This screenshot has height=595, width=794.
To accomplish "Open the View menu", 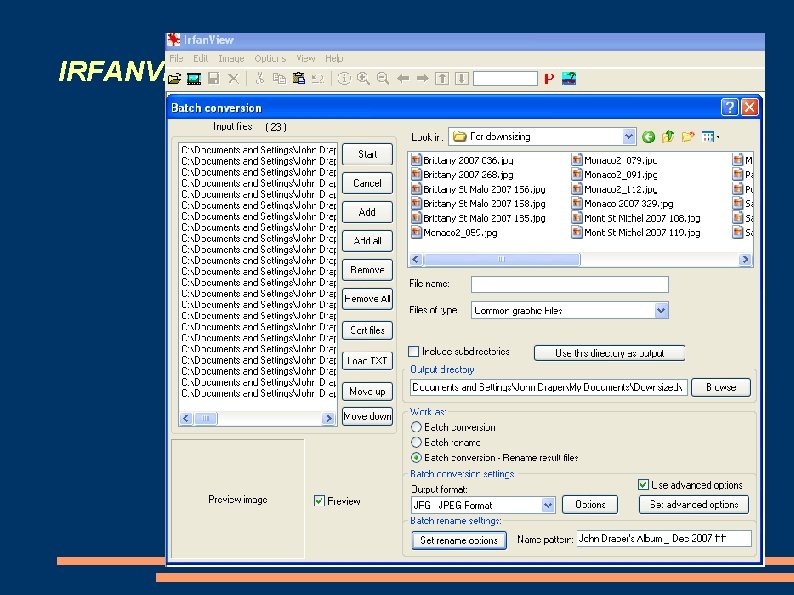I will (x=306, y=58).
